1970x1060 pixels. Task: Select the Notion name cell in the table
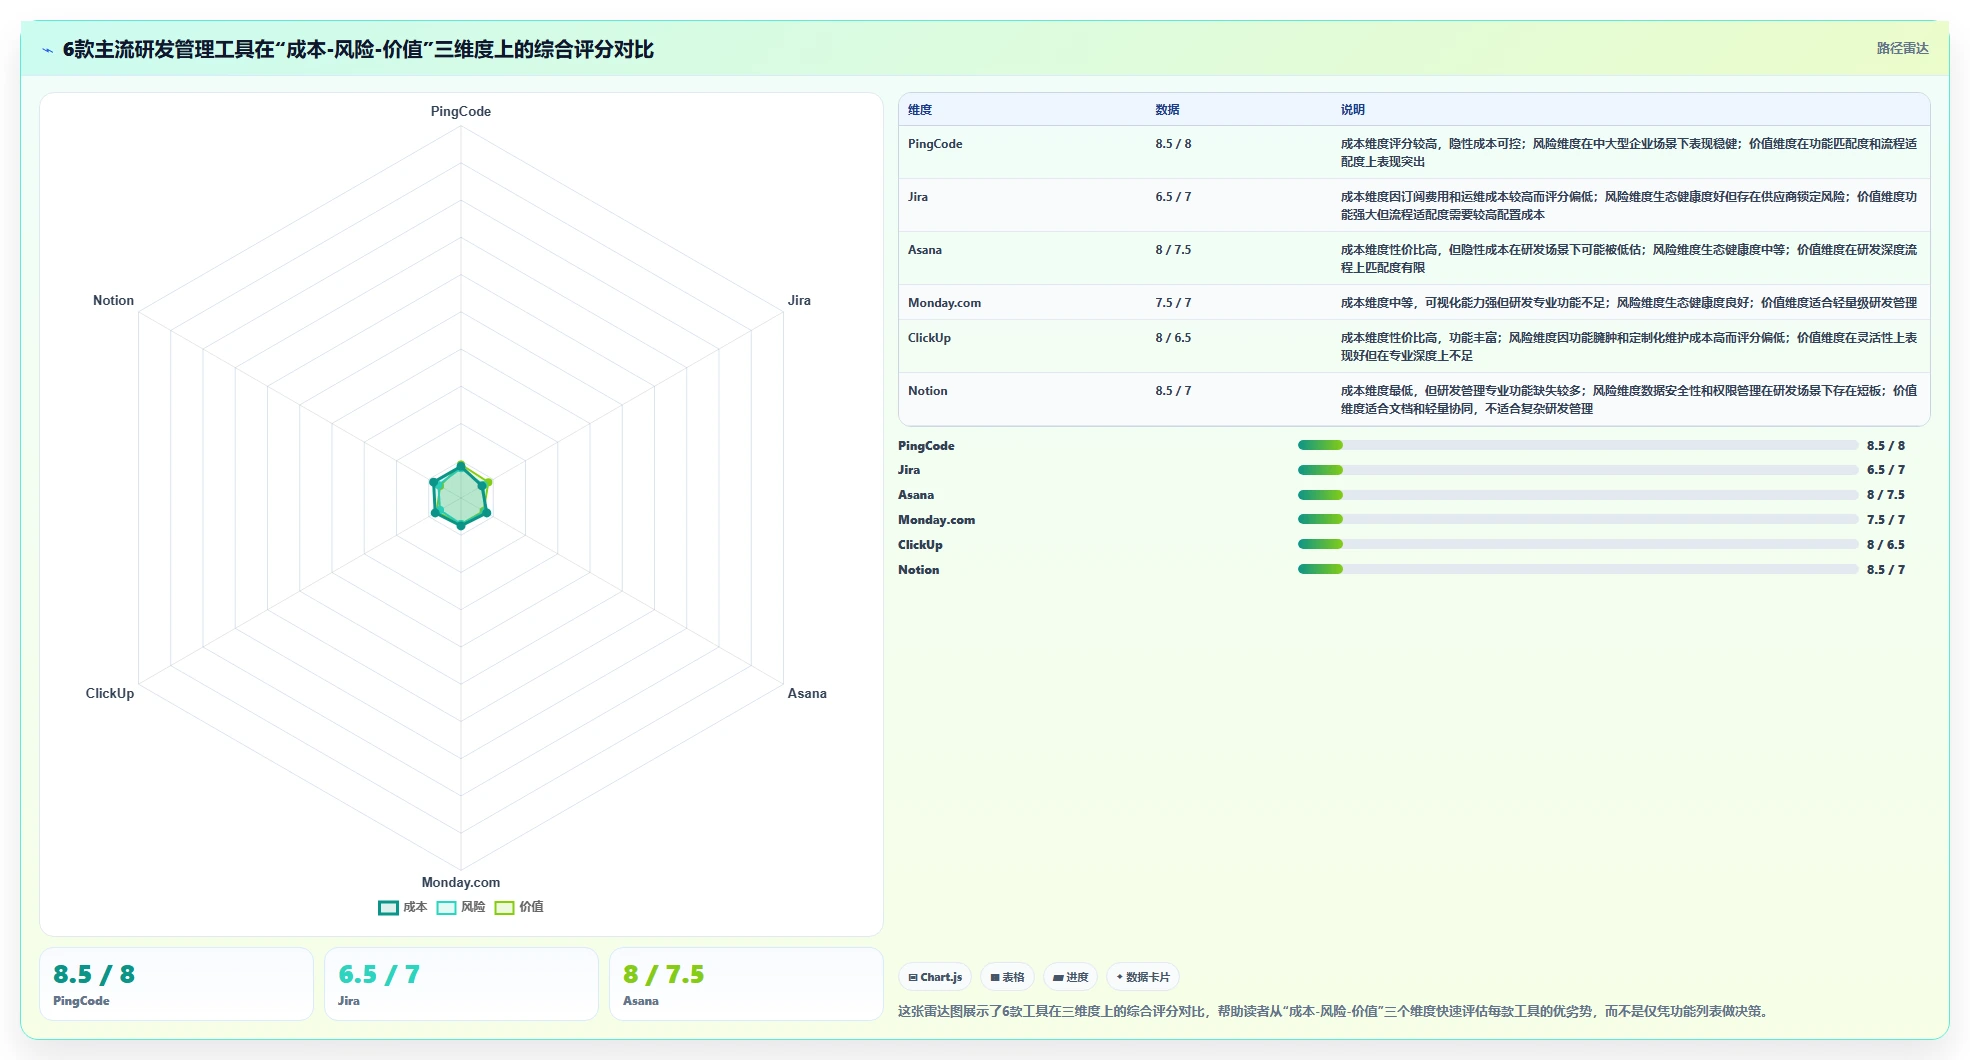927,391
